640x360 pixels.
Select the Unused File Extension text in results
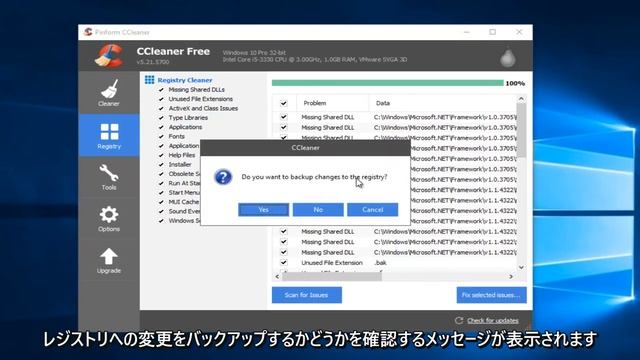[332, 263]
